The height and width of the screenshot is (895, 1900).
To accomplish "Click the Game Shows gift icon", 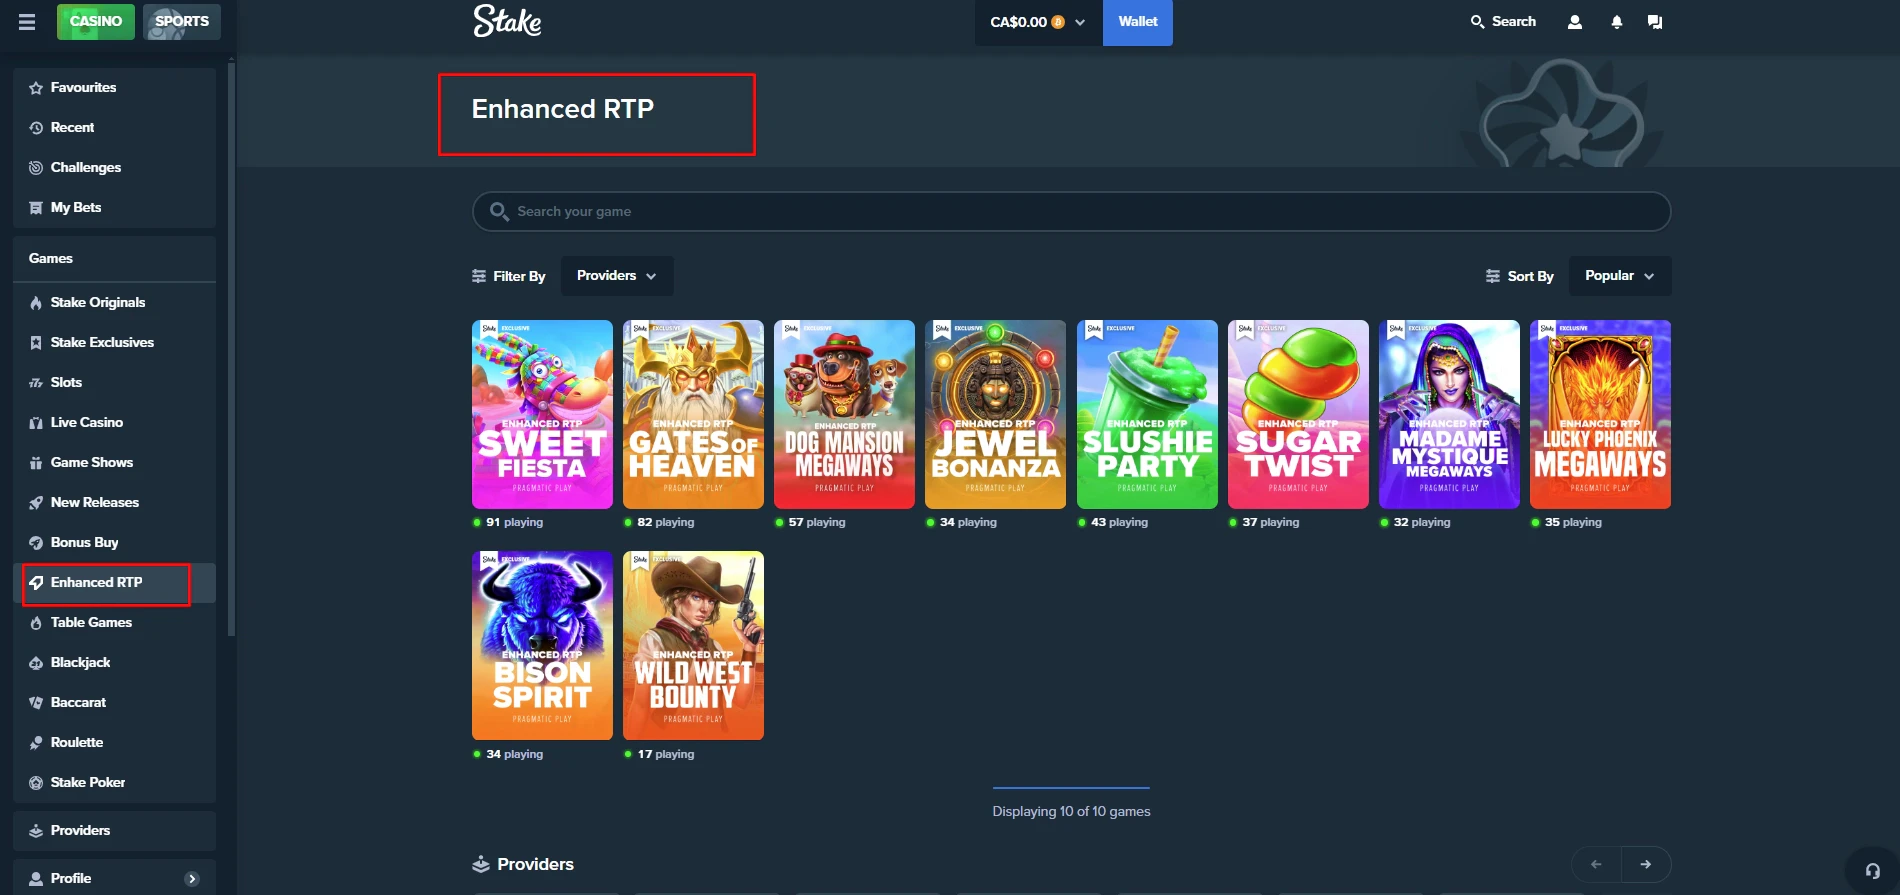I will (36, 463).
